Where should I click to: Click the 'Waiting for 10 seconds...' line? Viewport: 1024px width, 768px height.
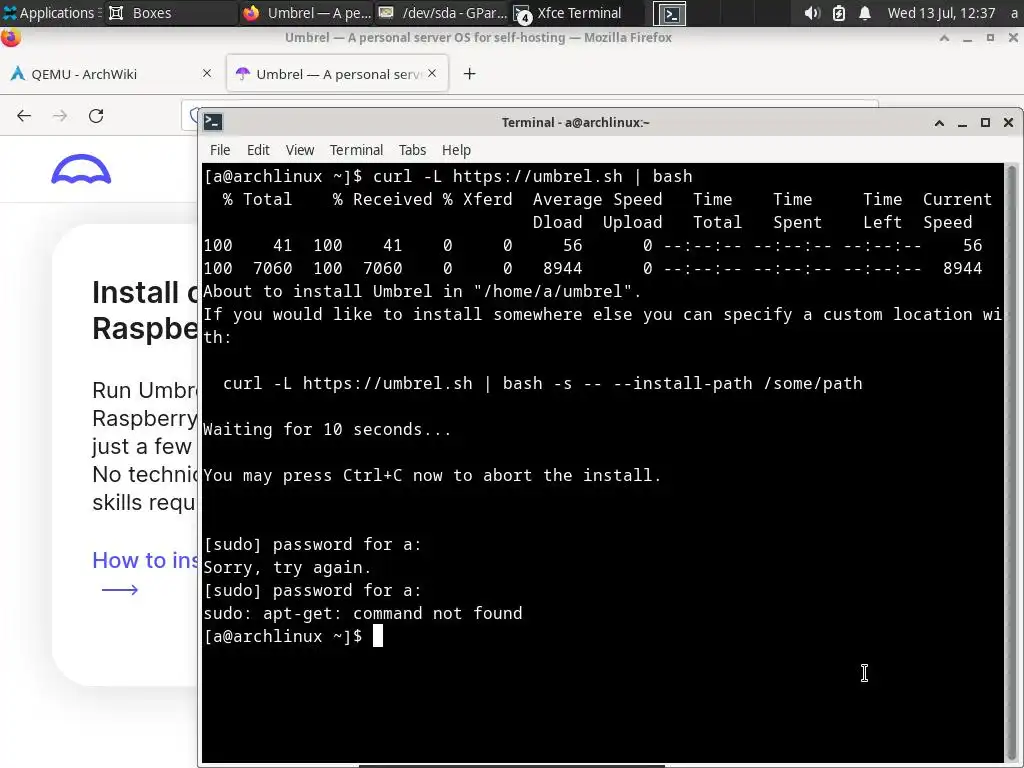tap(327, 429)
